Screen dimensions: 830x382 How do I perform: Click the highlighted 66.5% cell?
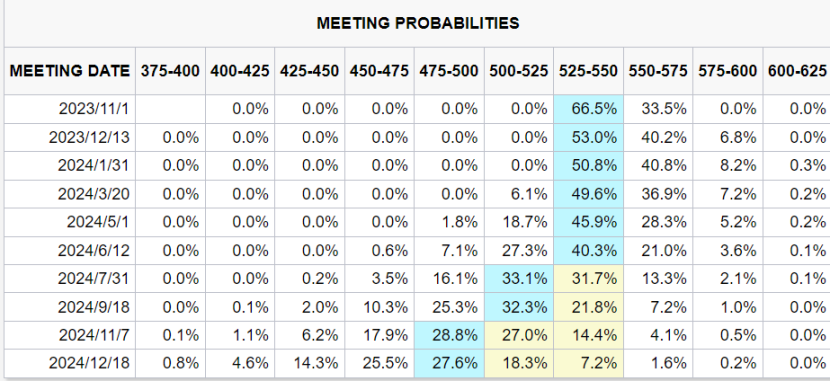[x=589, y=110]
